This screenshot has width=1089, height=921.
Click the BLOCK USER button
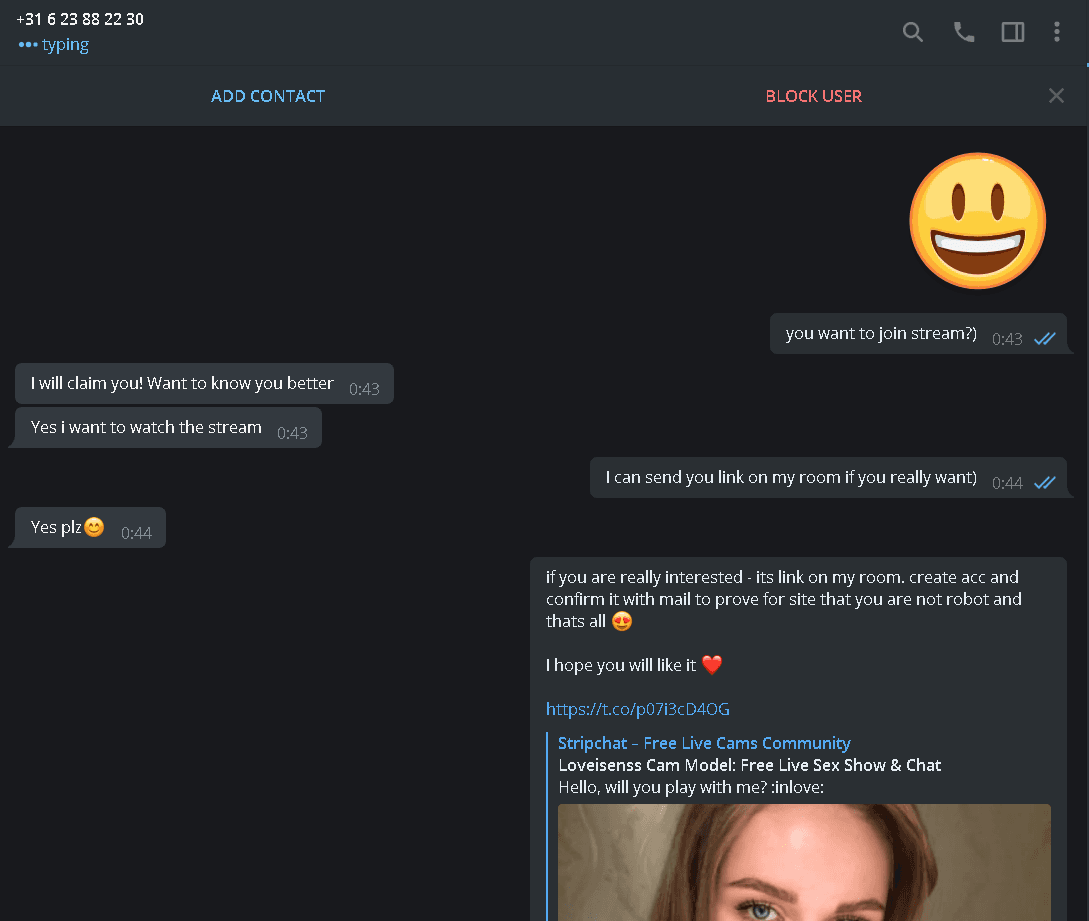[813, 96]
